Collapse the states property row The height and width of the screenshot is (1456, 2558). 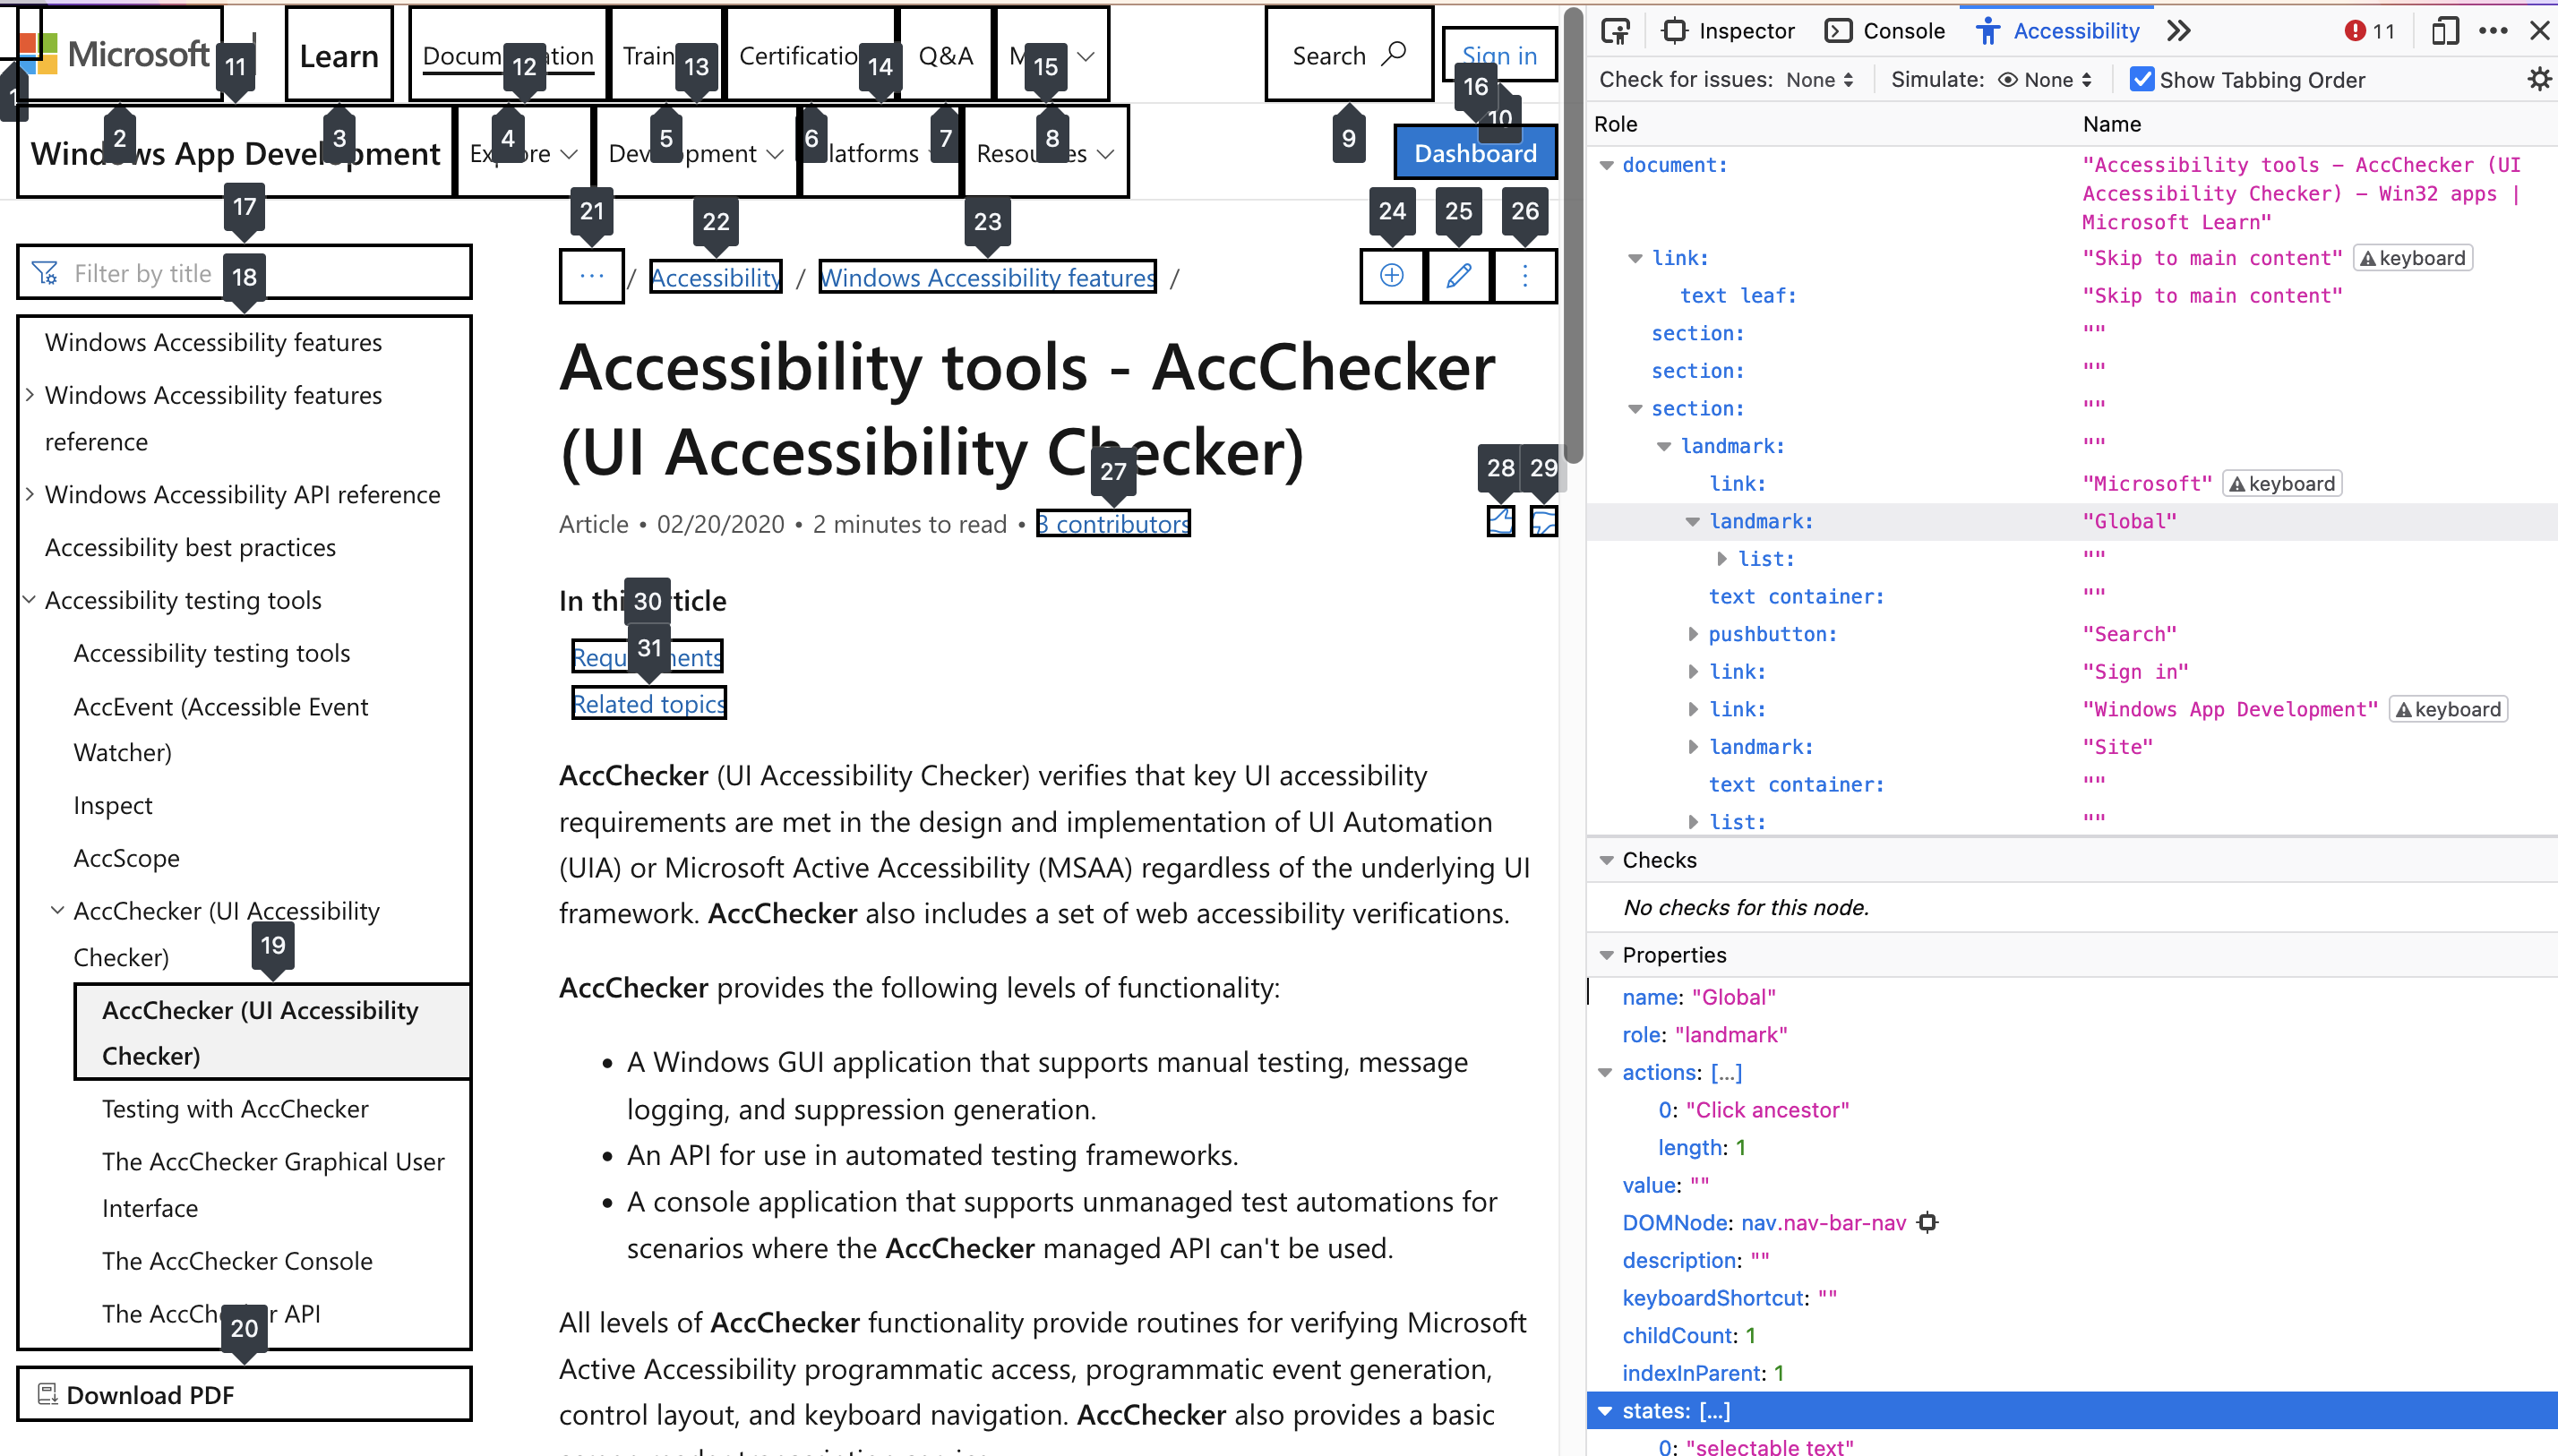(1605, 1411)
